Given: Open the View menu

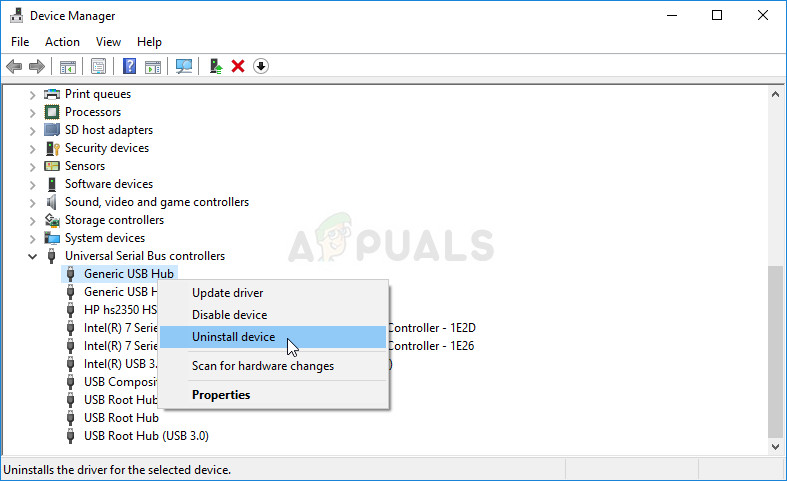Looking at the screenshot, I should 108,42.
